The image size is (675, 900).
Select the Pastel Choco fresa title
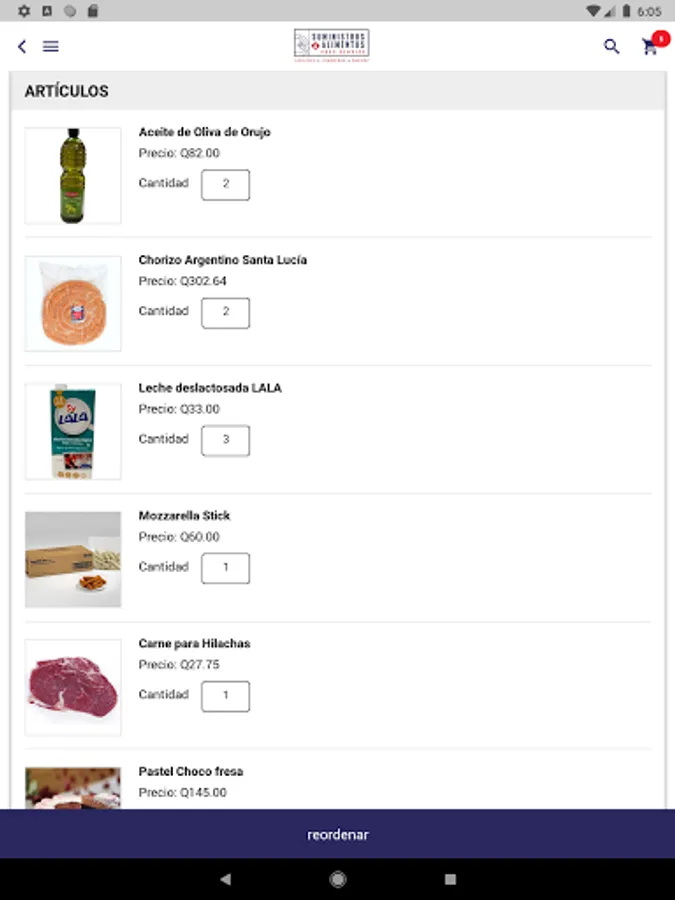pyautogui.click(x=191, y=772)
